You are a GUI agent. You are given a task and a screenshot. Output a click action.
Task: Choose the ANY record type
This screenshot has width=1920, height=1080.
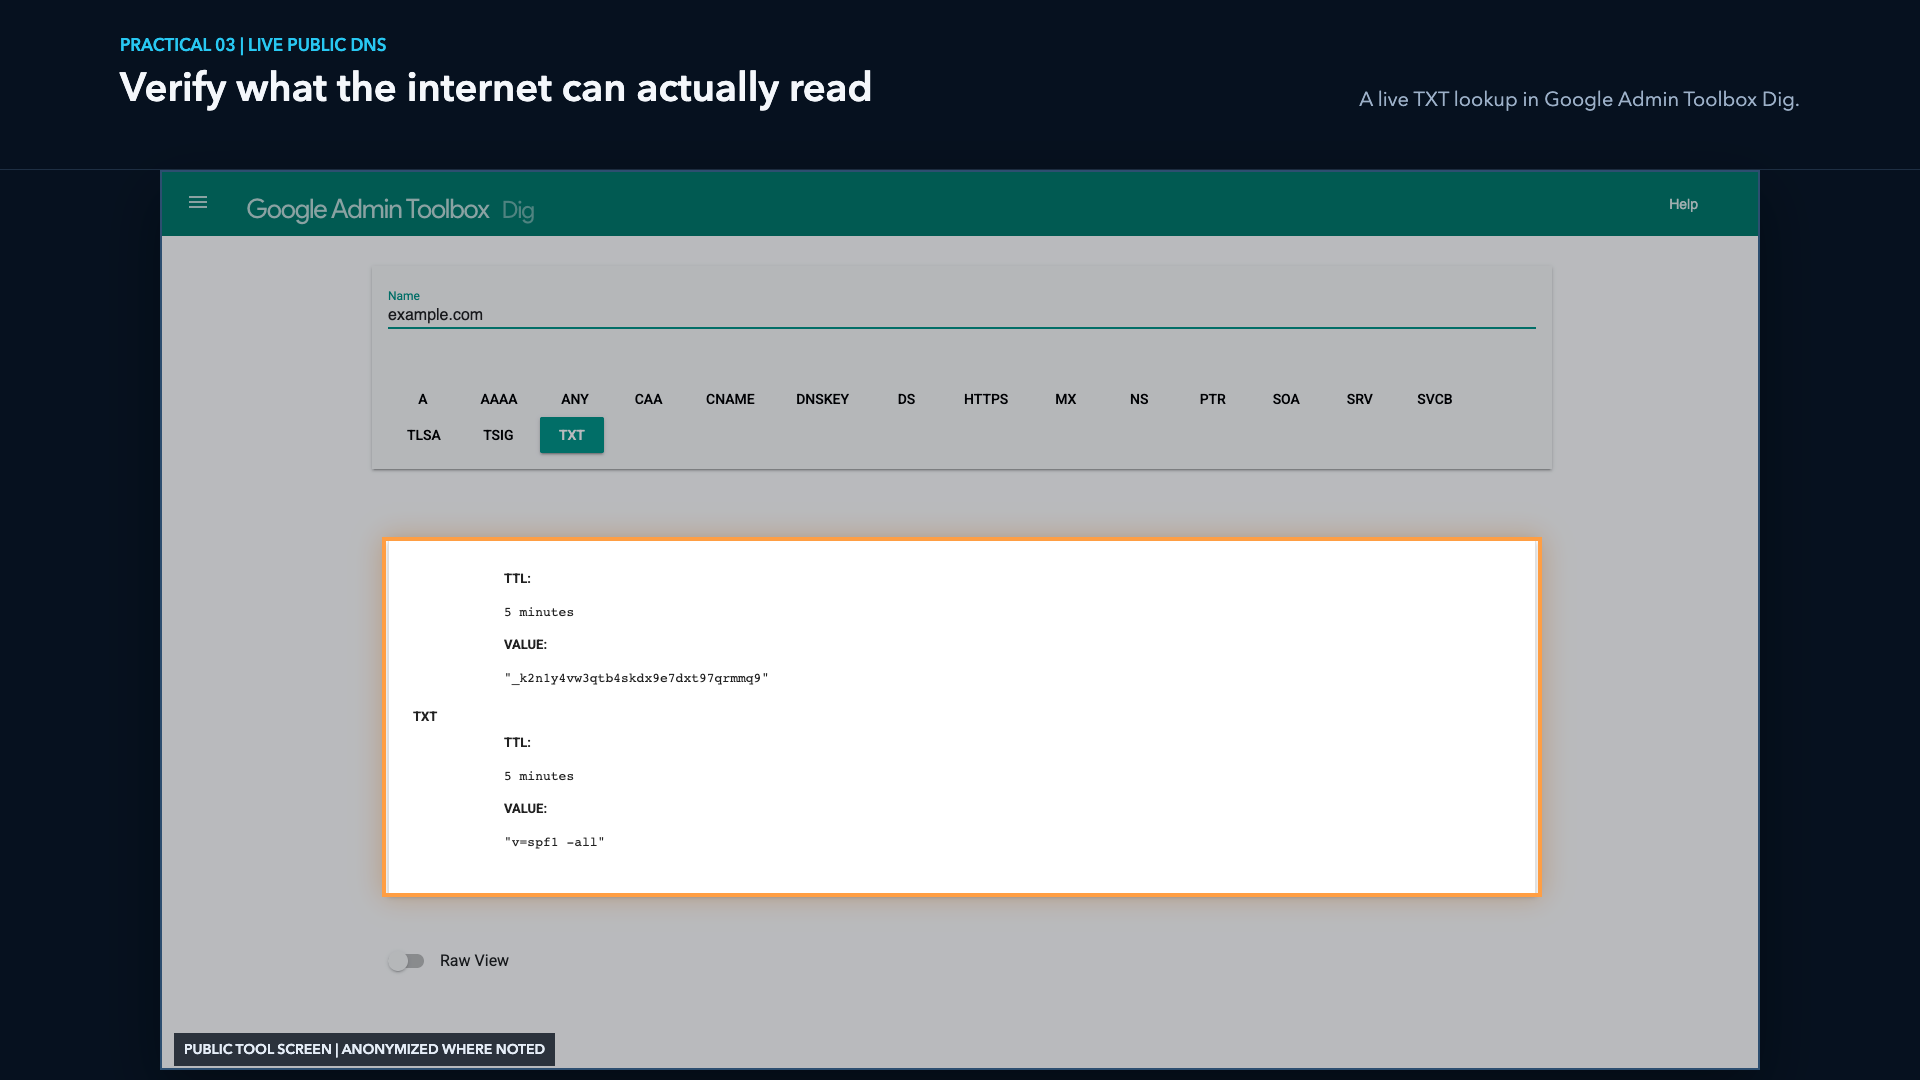pos(575,399)
